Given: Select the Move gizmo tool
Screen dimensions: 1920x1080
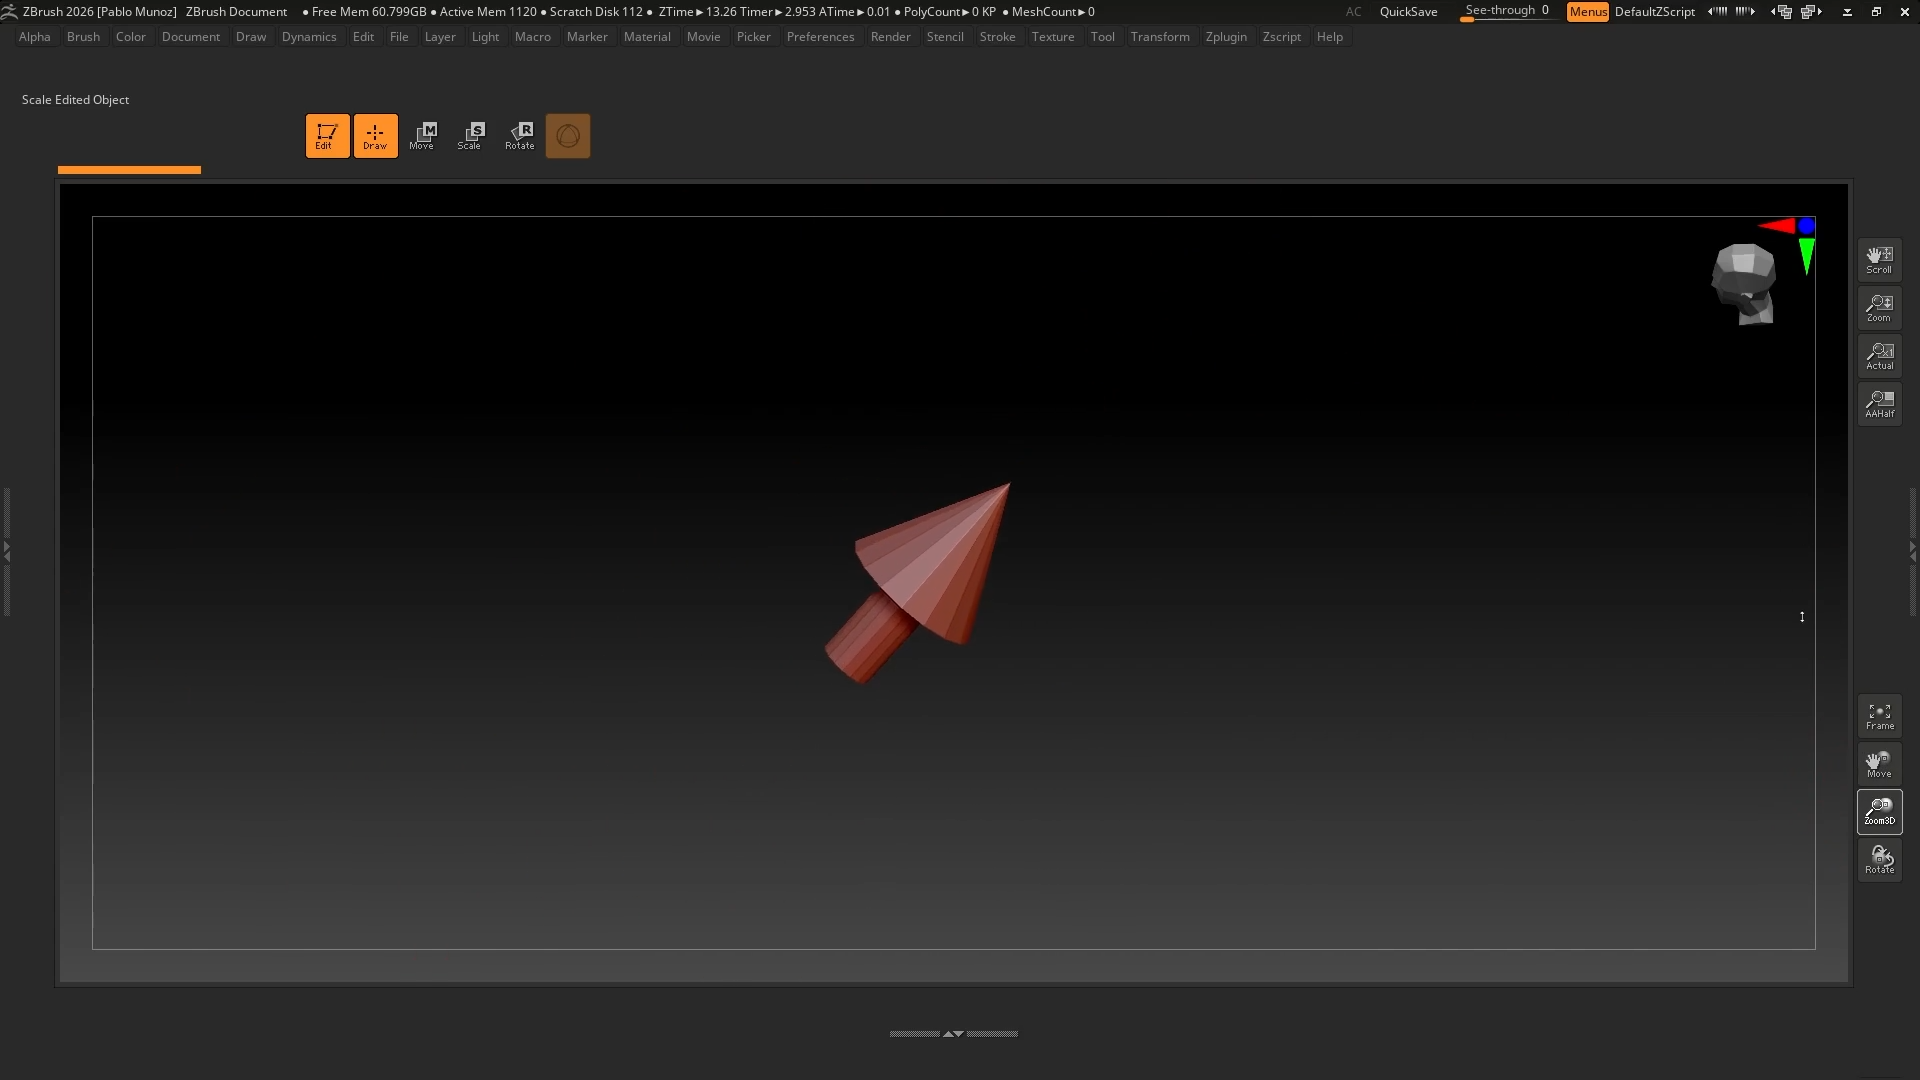Looking at the screenshot, I should pos(422,136).
